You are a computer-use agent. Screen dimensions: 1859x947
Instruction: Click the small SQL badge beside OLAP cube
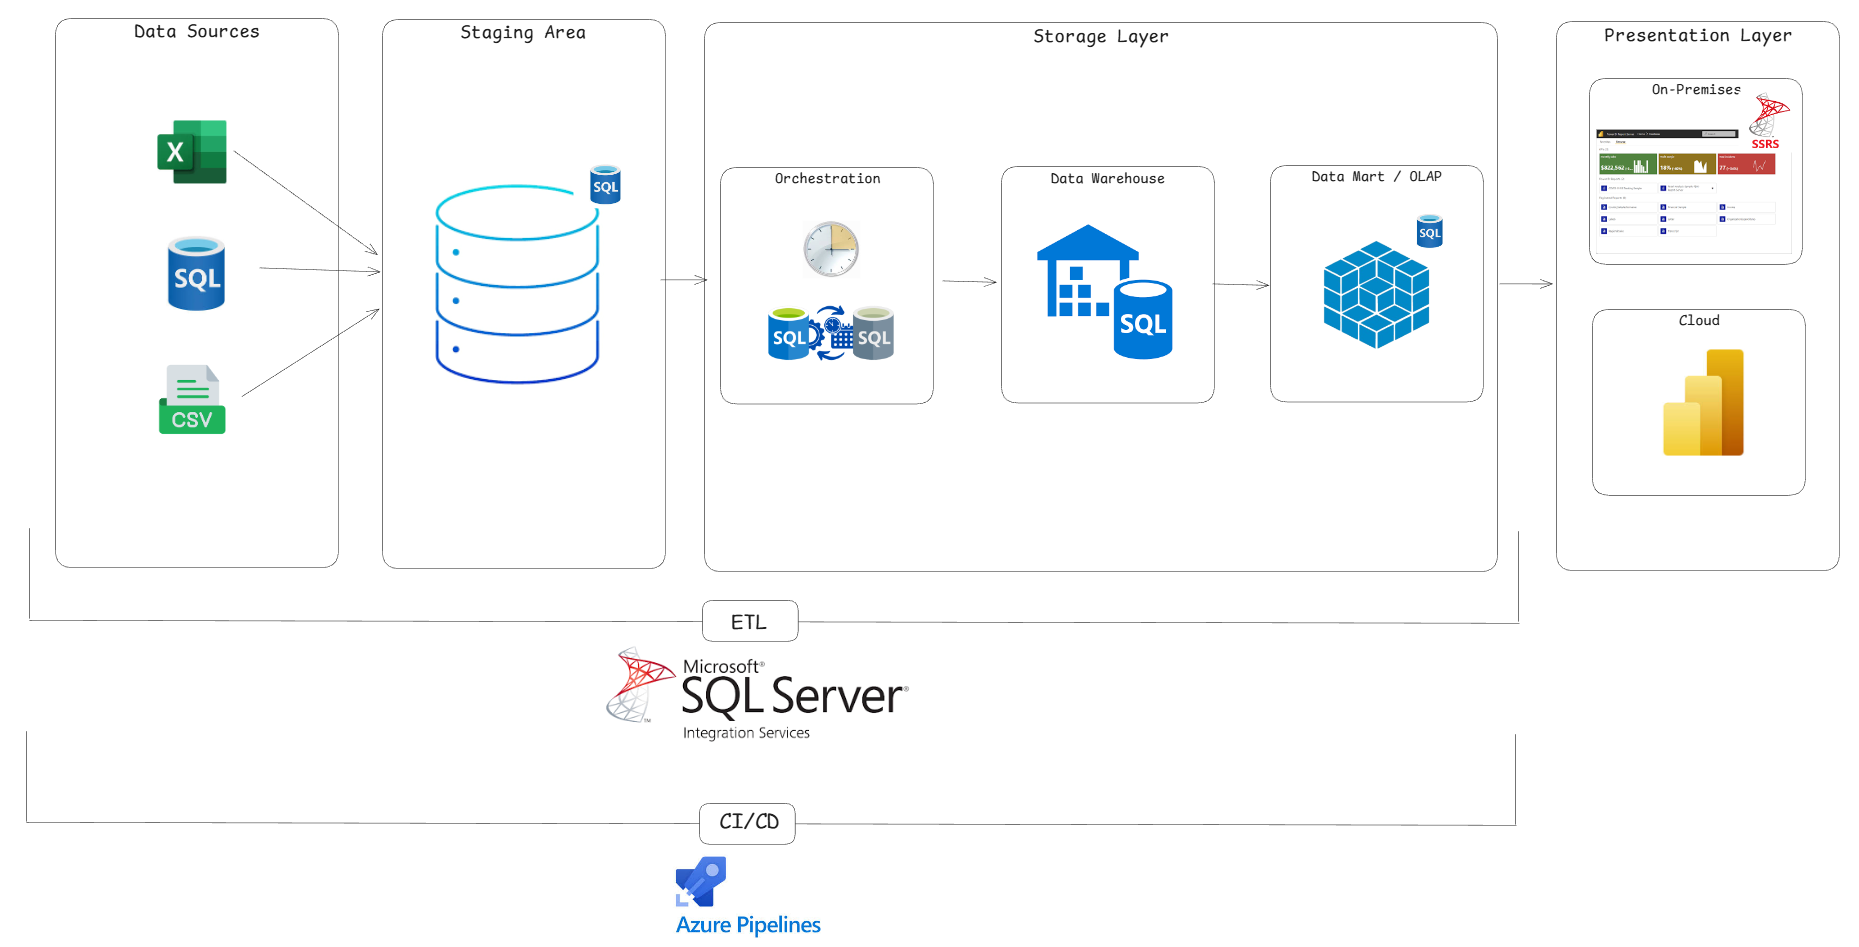point(1430,231)
